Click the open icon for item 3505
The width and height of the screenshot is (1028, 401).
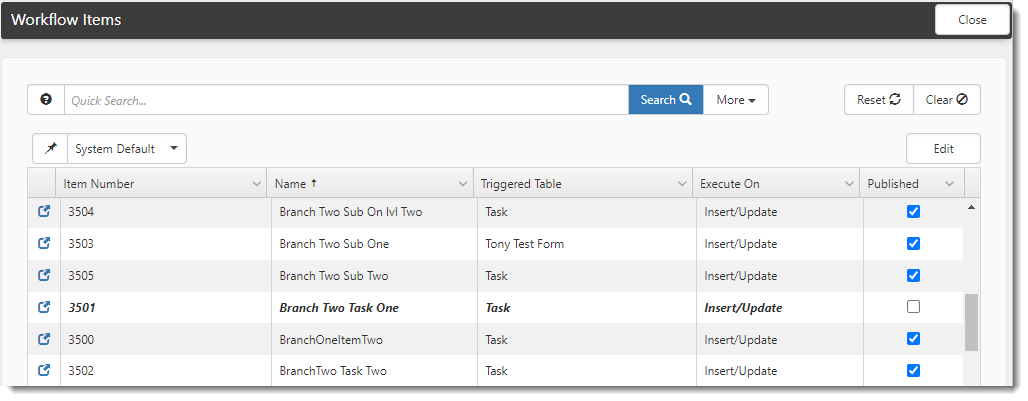[x=44, y=276]
